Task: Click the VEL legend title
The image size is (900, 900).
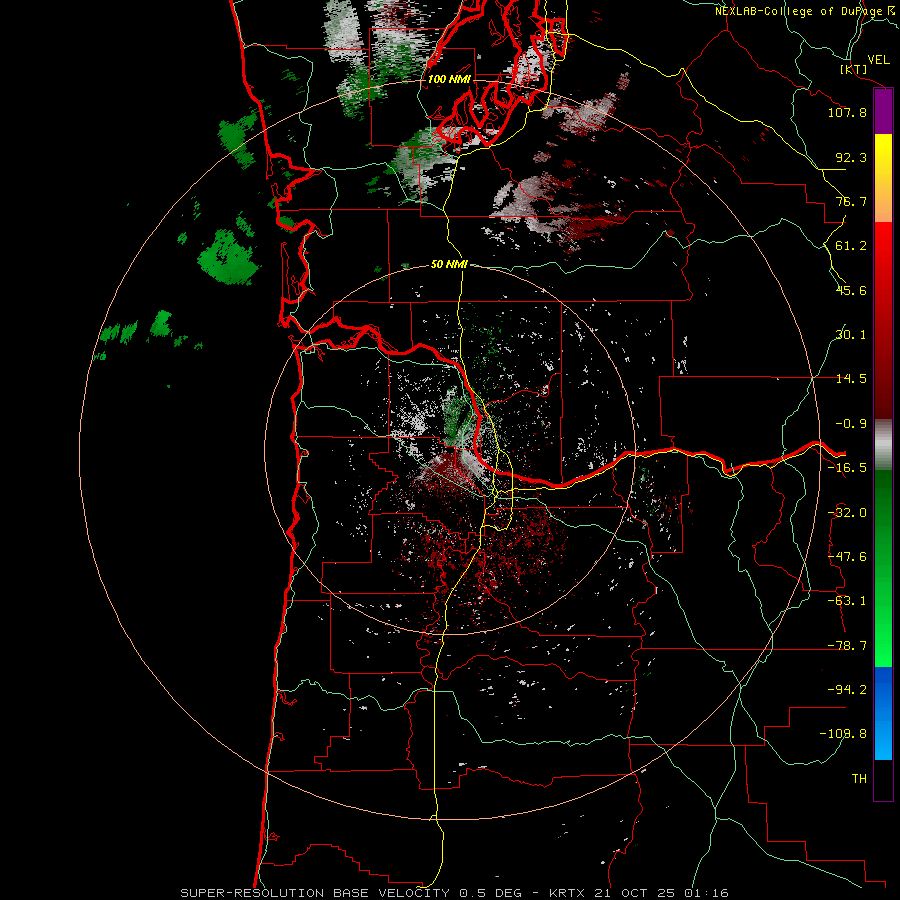Action: pos(878,60)
